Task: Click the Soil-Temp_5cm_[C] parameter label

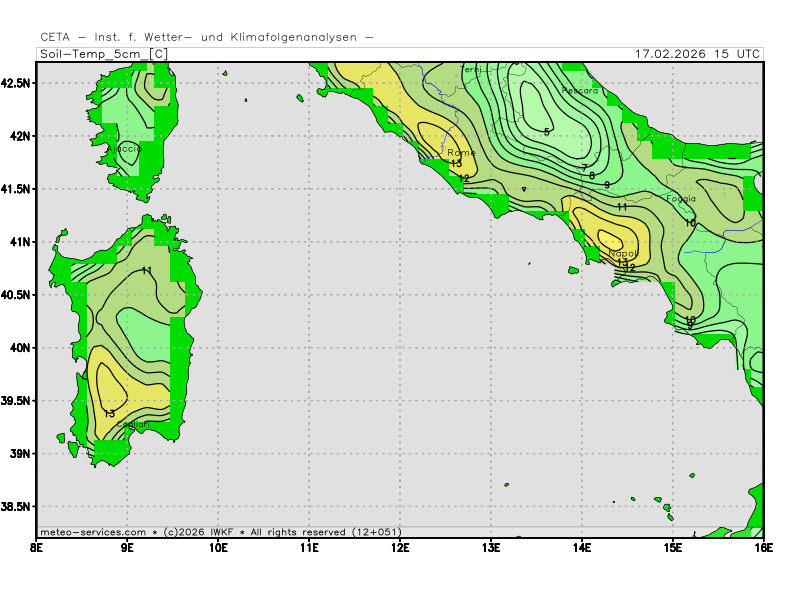Action: tap(103, 53)
